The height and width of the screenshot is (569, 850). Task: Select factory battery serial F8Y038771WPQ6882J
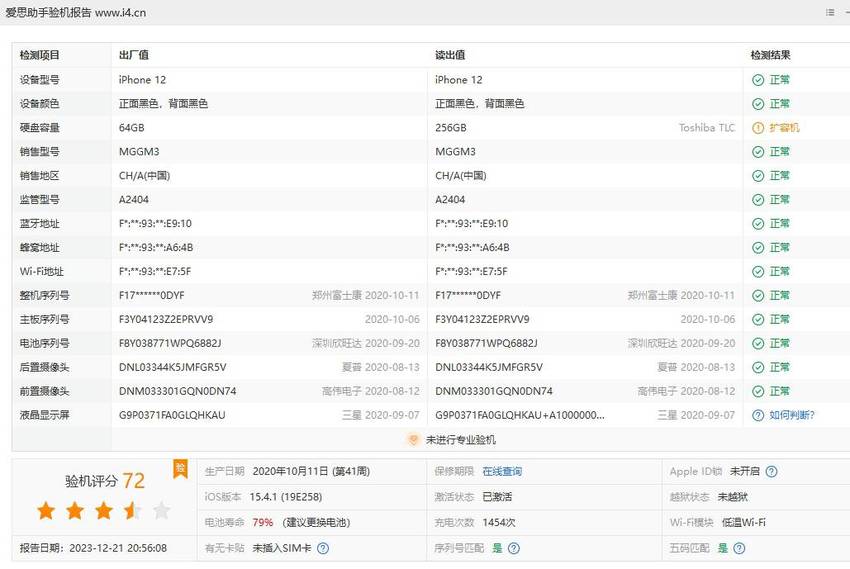point(170,344)
